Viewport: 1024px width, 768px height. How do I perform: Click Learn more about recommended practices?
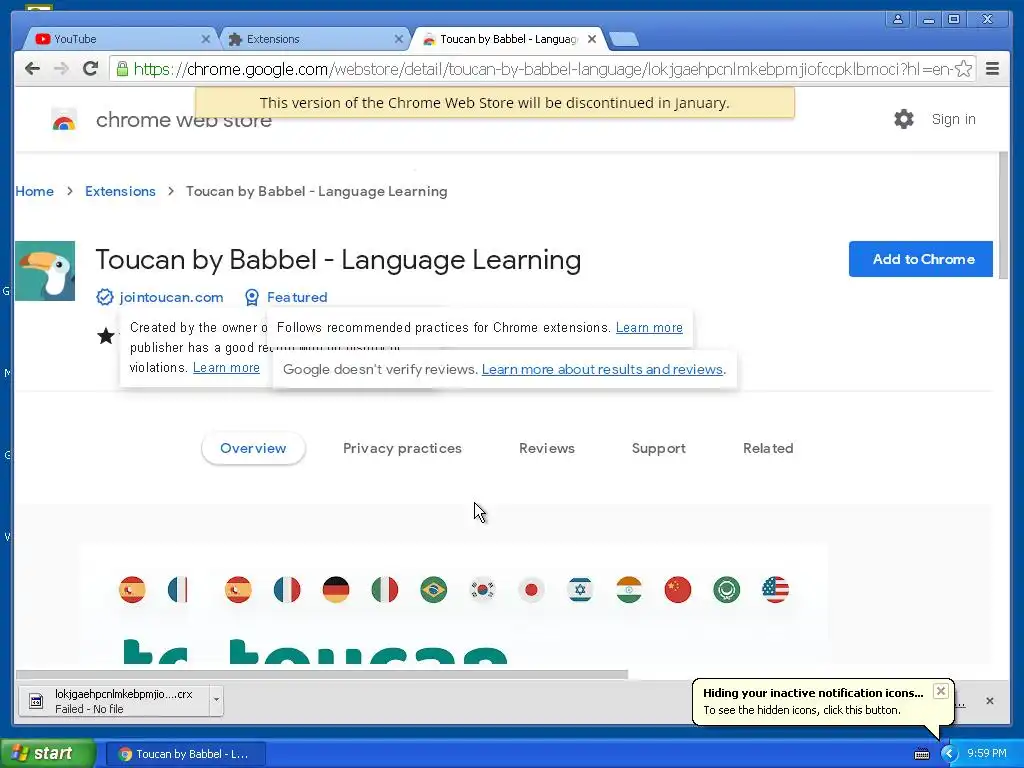[649, 327]
